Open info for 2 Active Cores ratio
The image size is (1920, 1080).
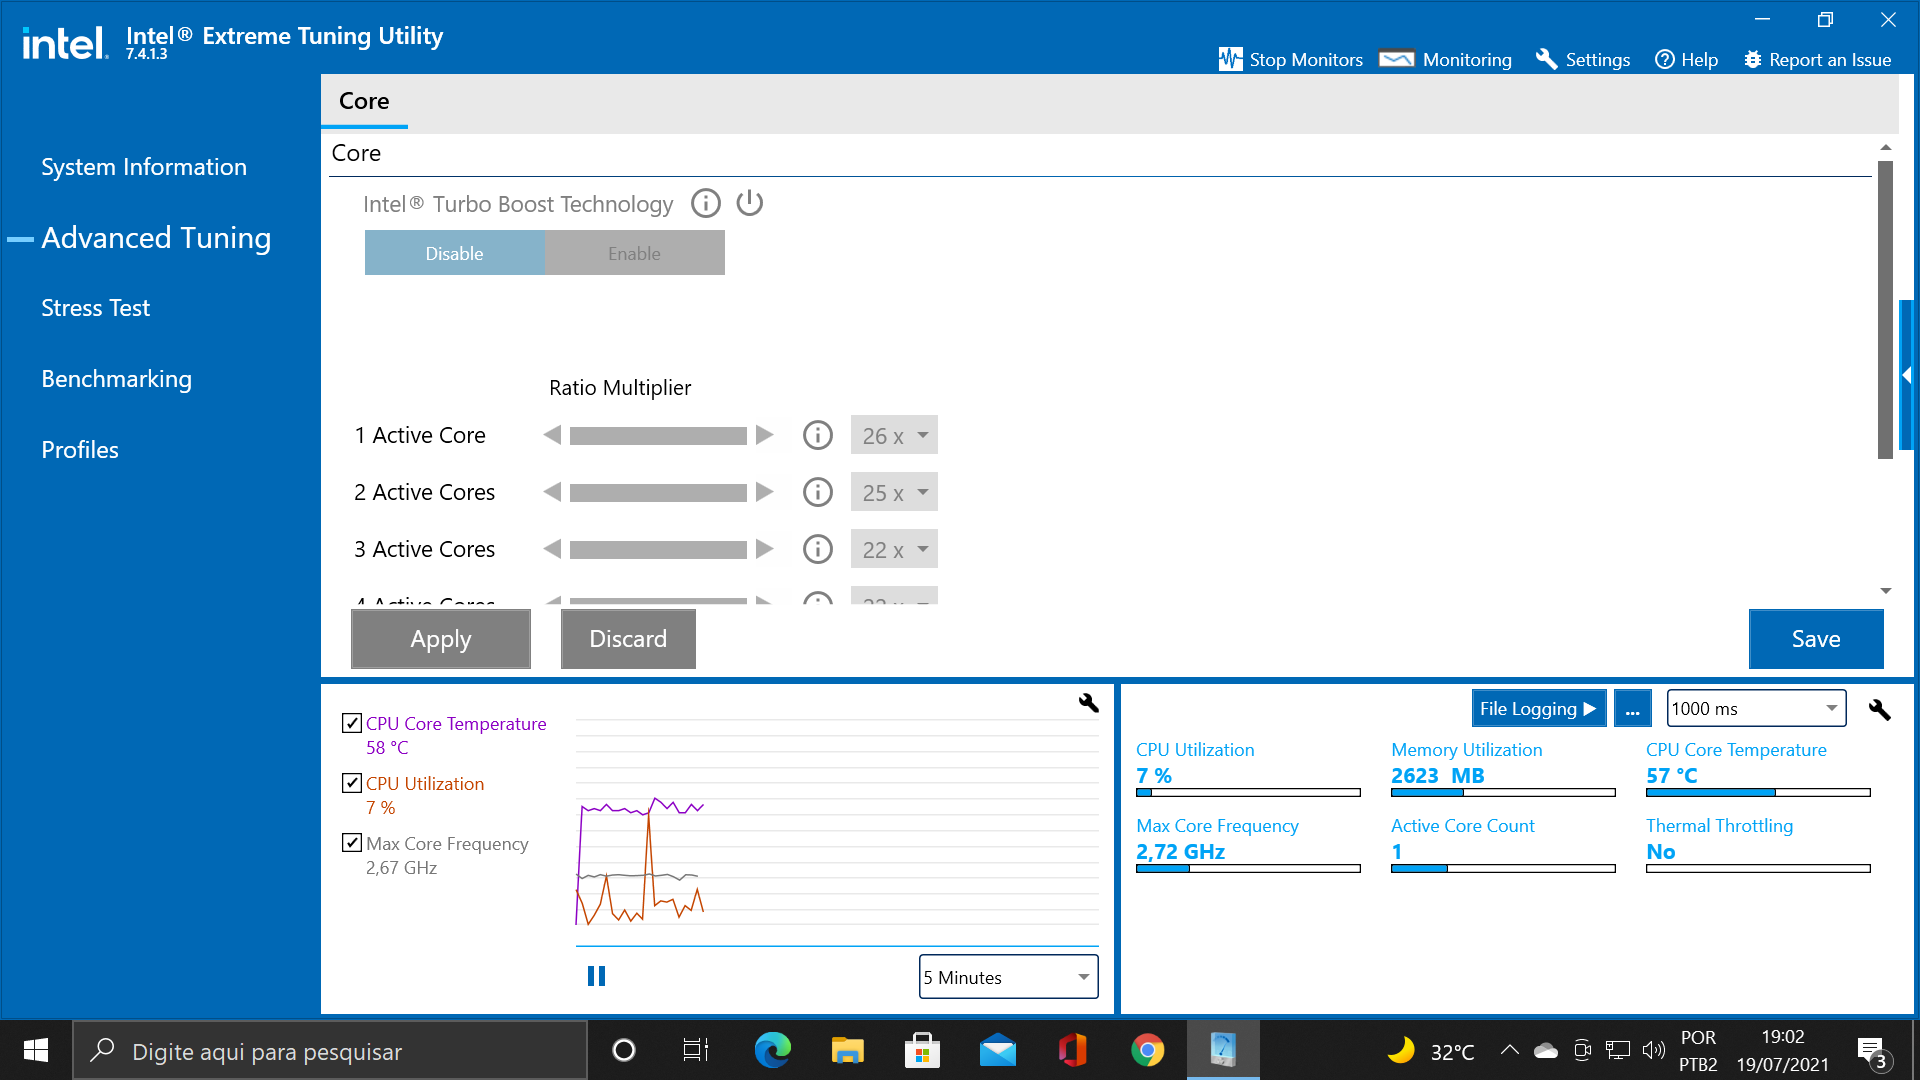tap(818, 492)
